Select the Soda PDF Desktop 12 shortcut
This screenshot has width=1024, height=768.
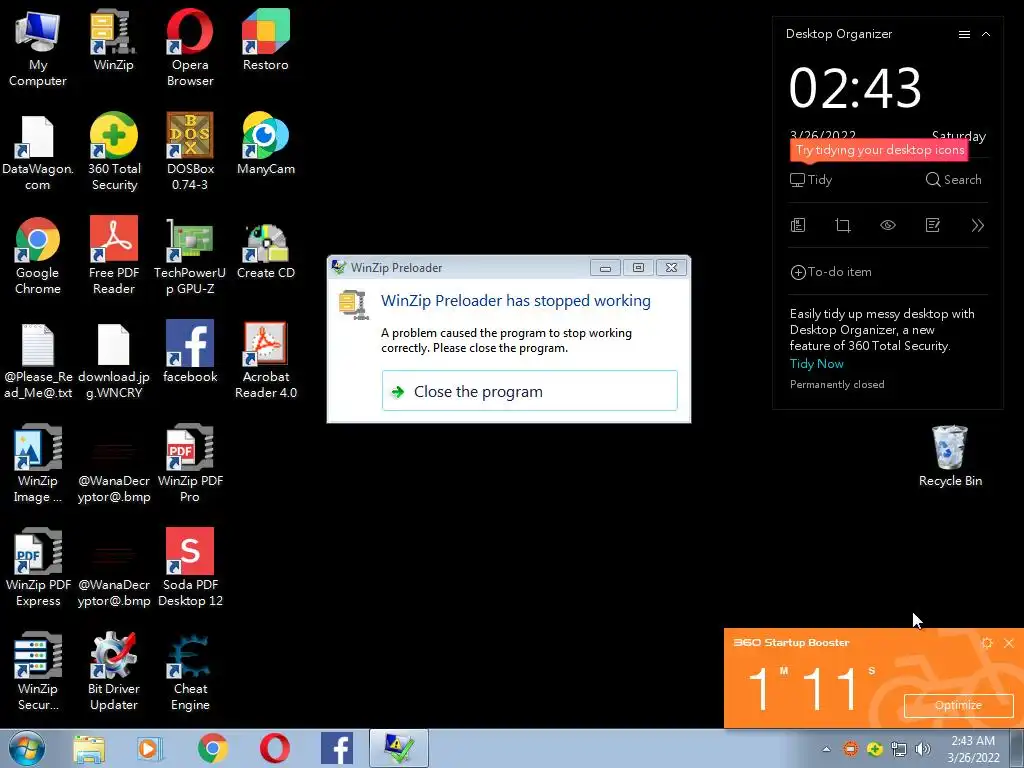coord(190,568)
